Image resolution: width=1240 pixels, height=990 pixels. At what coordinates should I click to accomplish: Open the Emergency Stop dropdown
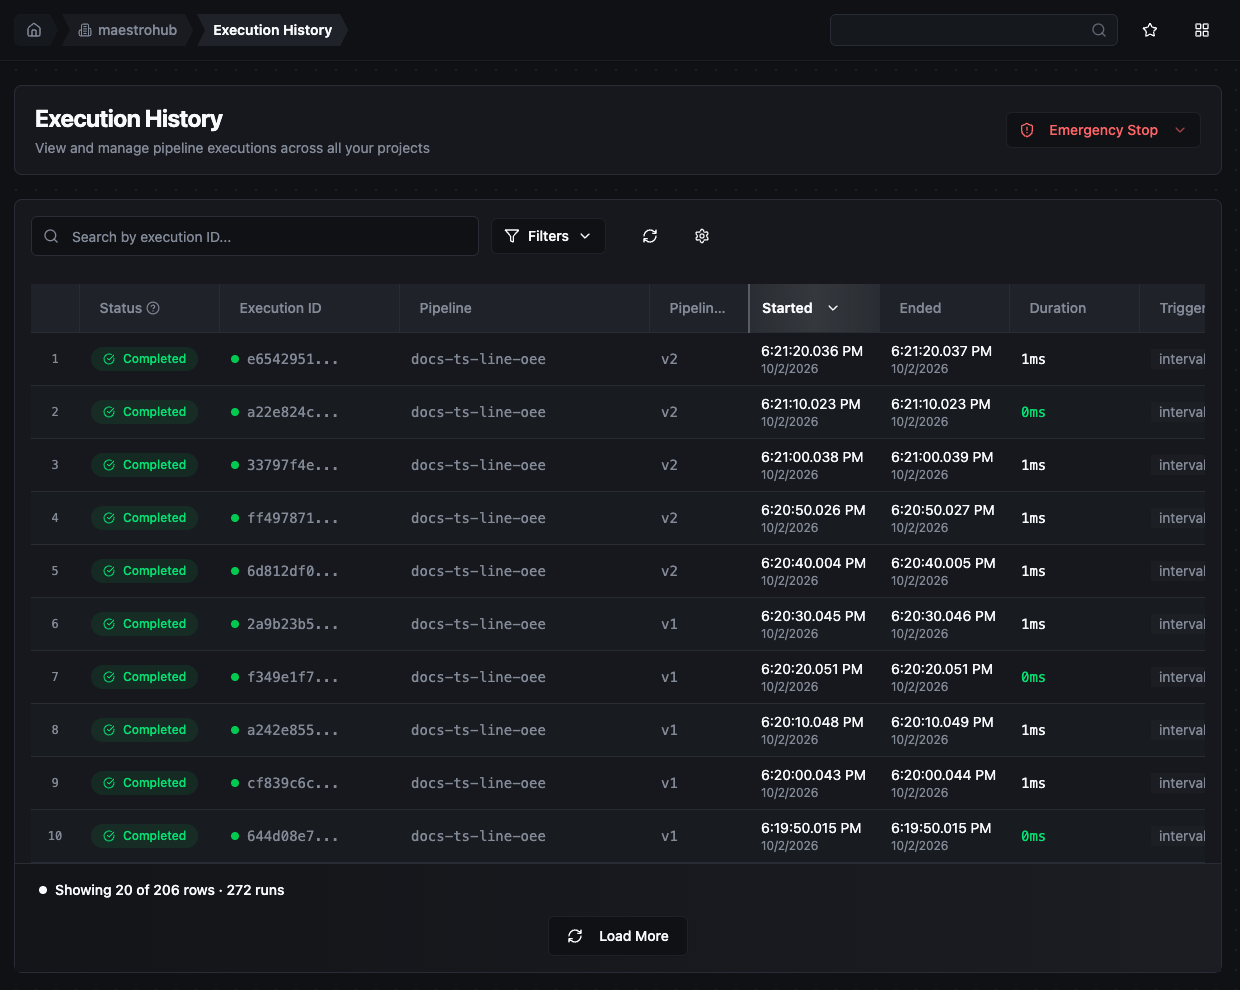pyautogui.click(x=1103, y=130)
